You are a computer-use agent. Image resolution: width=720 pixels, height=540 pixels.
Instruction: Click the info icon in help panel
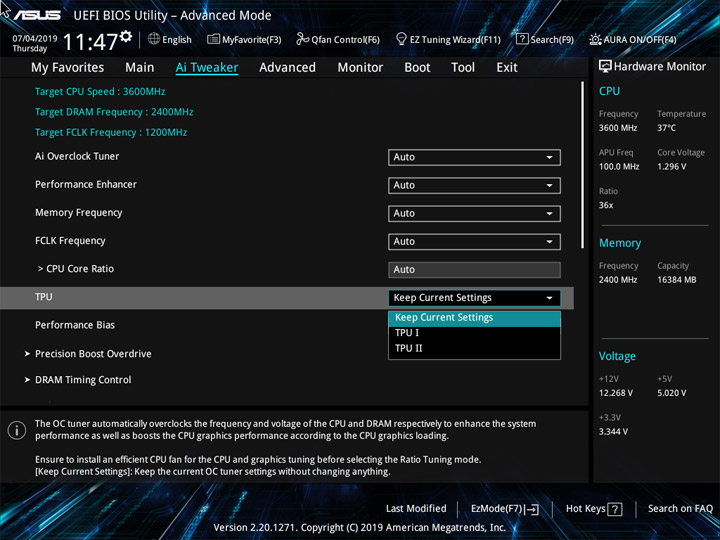coord(17,430)
